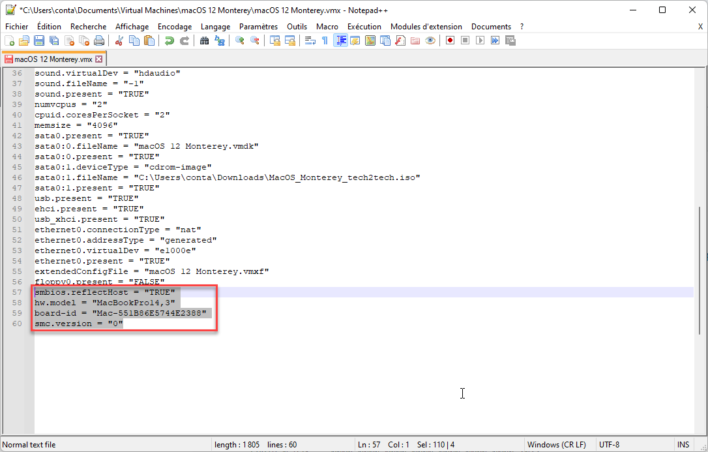
Task: Toggle show all characters pilcrow
Action: (x=325, y=41)
